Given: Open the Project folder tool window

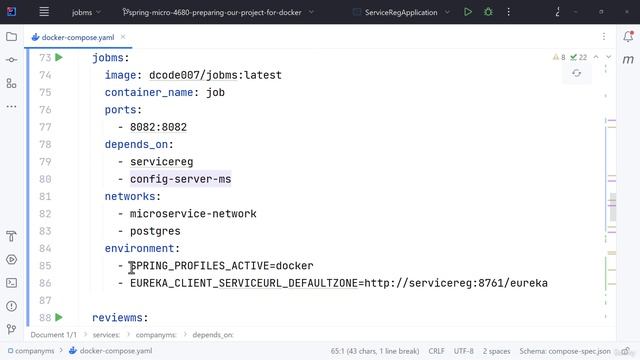Looking at the screenshot, I should point(11,37).
